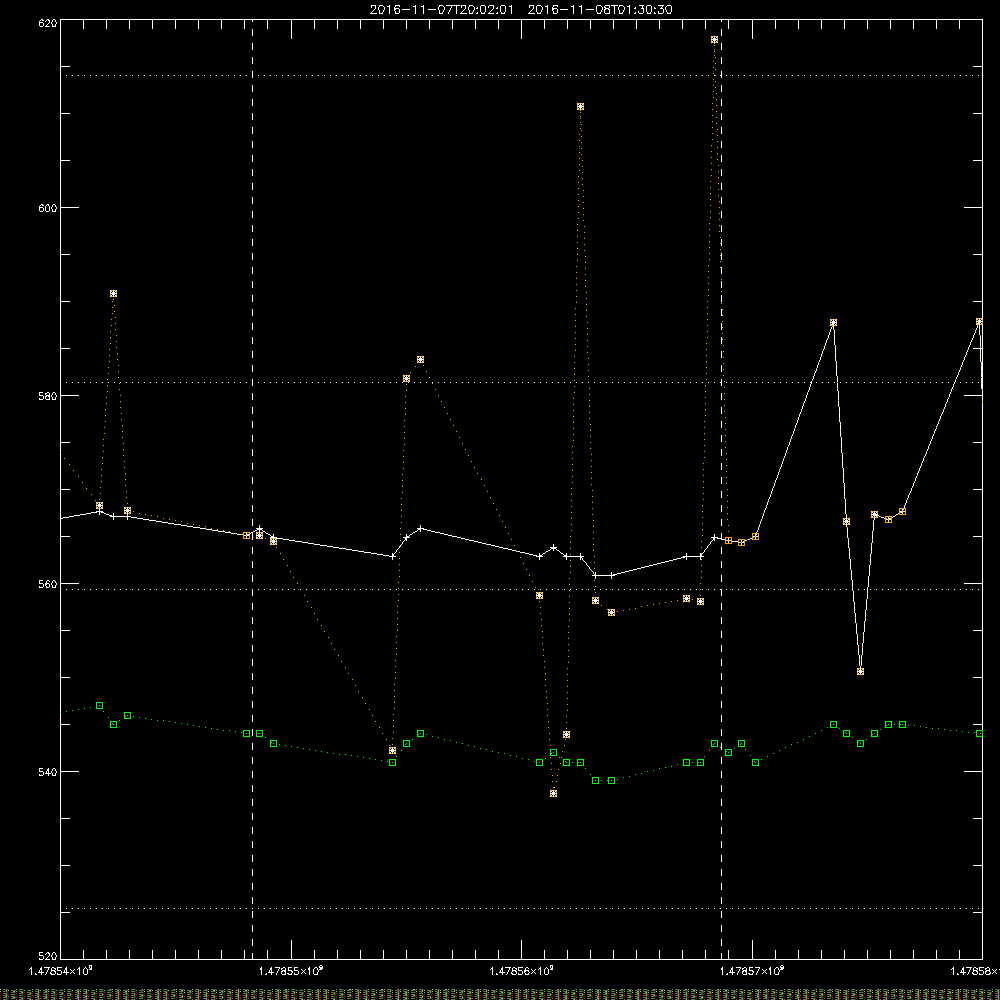The height and width of the screenshot is (1000, 1000).
Task: Click the y-axis label 540
Action: click(48, 772)
